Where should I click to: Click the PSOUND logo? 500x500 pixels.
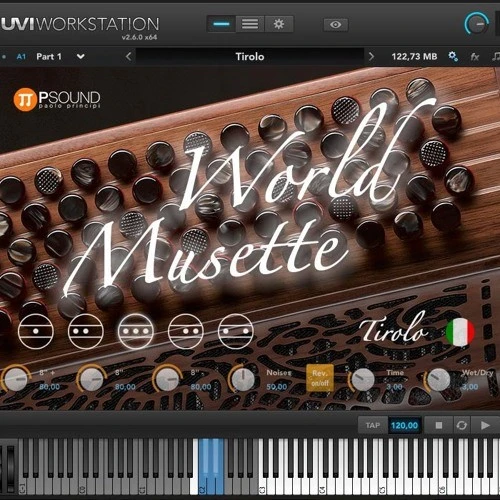pyautogui.click(x=57, y=99)
